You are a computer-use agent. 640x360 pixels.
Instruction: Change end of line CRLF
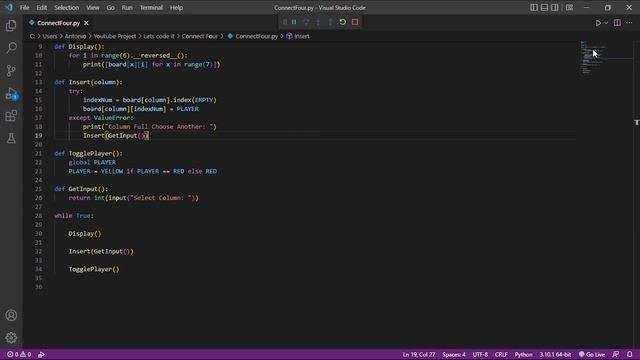click(501, 354)
